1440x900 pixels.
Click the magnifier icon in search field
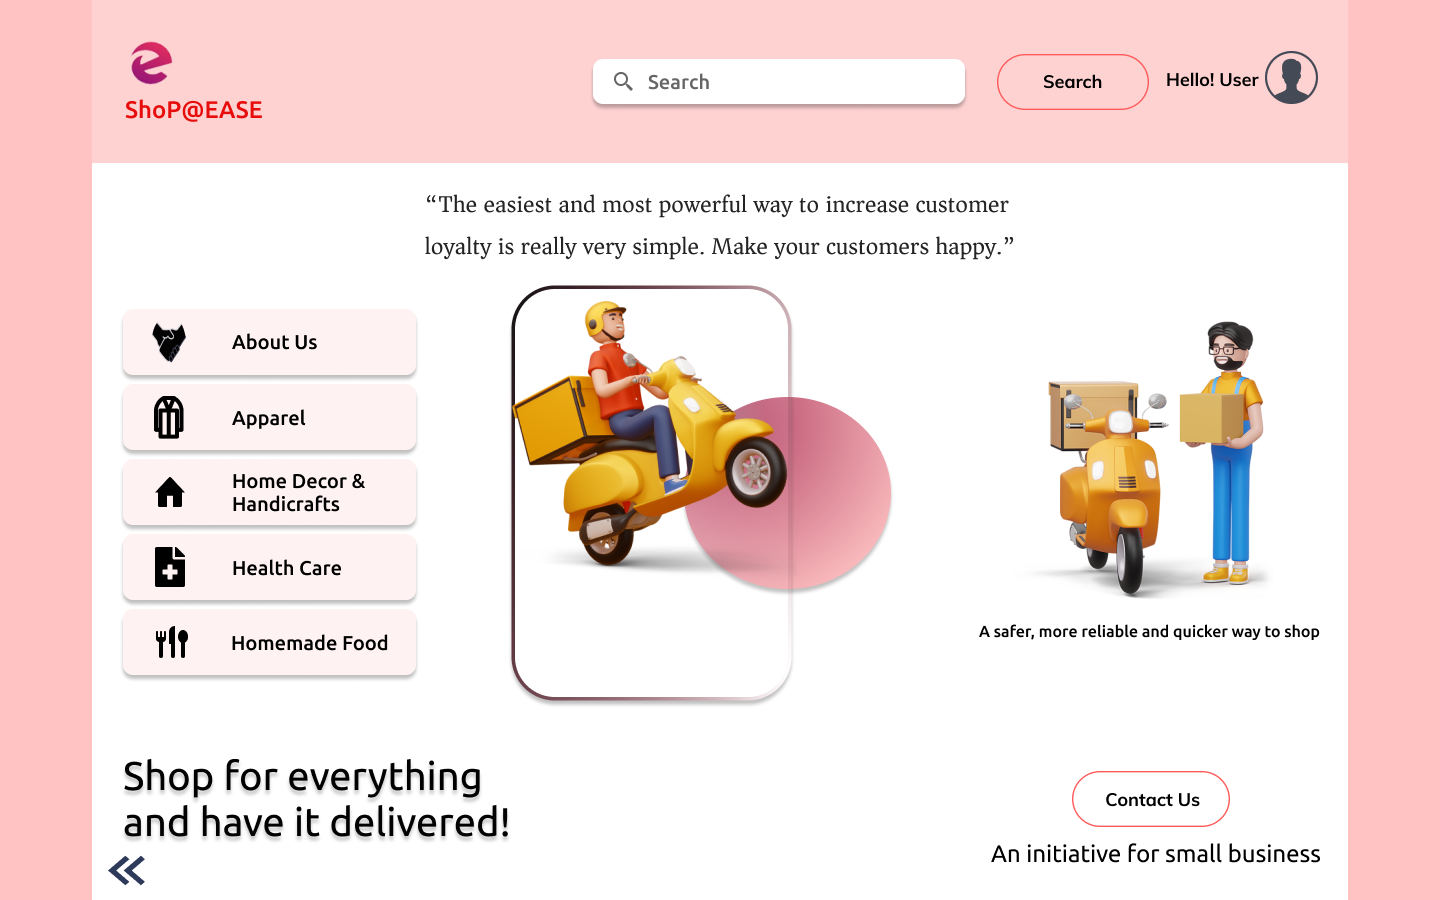click(x=623, y=81)
